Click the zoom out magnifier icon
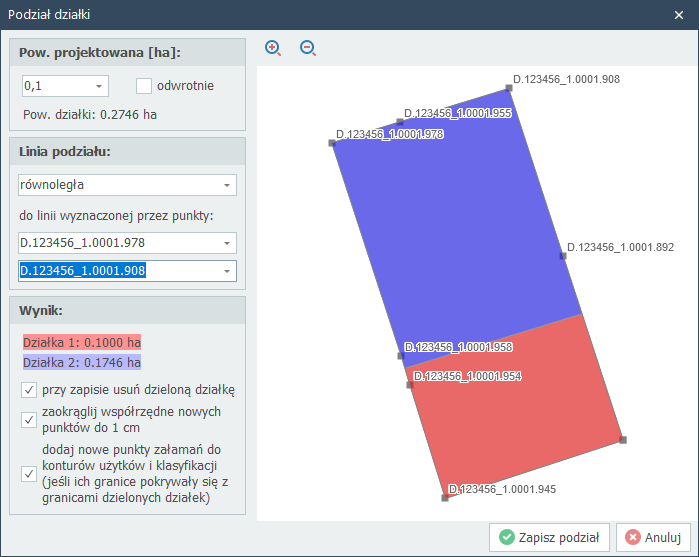 [x=308, y=48]
